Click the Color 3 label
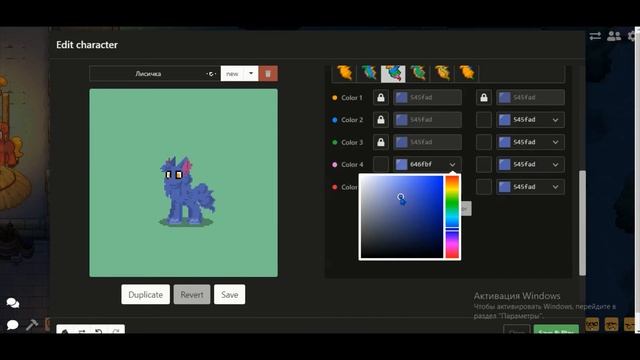 pyautogui.click(x=352, y=142)
